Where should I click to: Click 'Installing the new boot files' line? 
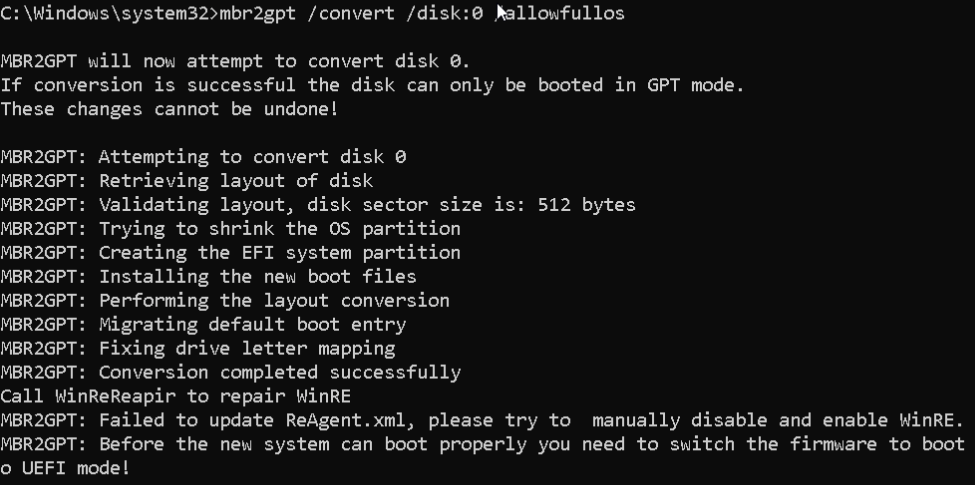pyautogui.click(x=258, y=276)
